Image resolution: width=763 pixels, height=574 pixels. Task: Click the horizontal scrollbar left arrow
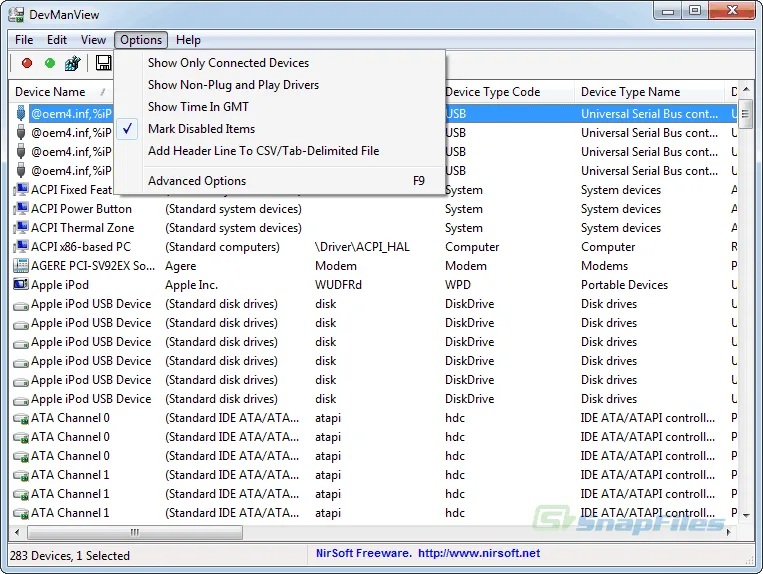tap(17, 532)
